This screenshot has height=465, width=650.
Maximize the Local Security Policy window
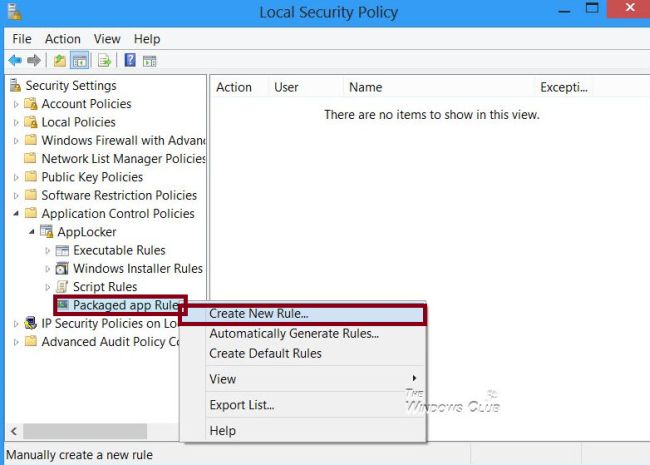pyautogui.click(x=592, y=9)
